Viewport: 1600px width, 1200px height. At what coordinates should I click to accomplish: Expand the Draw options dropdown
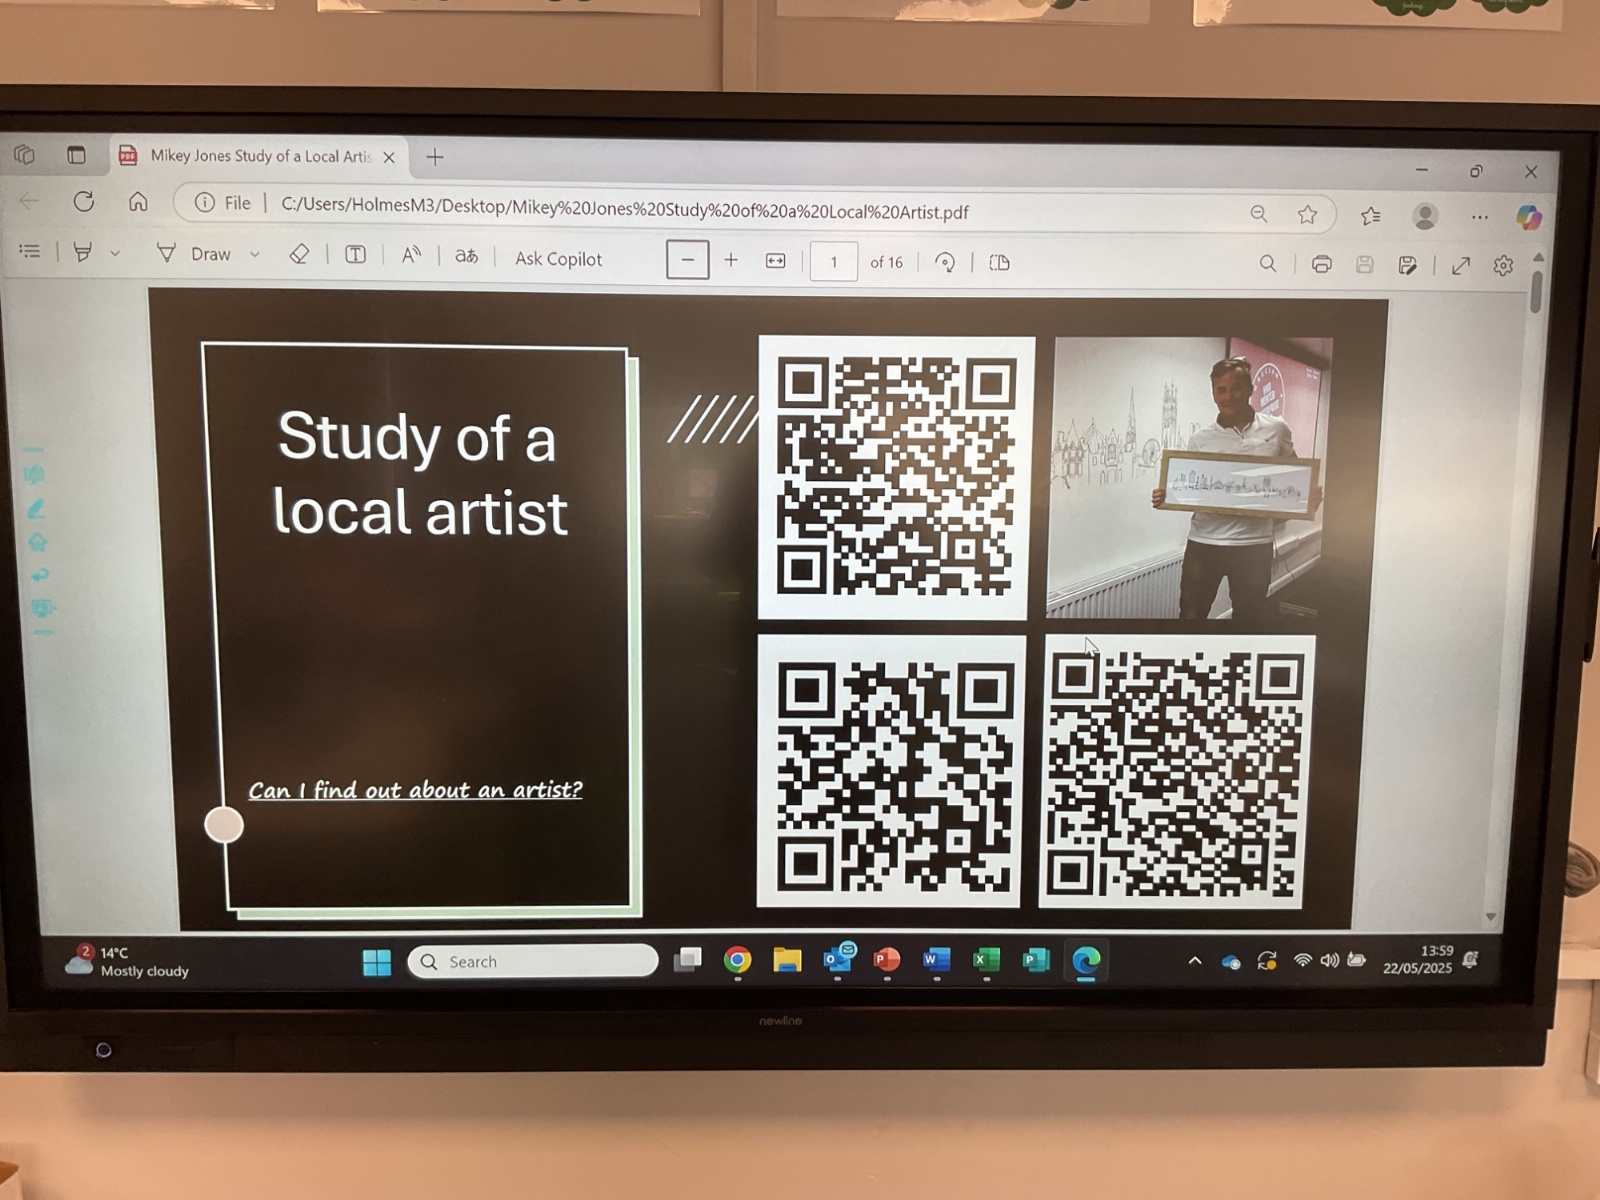(254, 255)
